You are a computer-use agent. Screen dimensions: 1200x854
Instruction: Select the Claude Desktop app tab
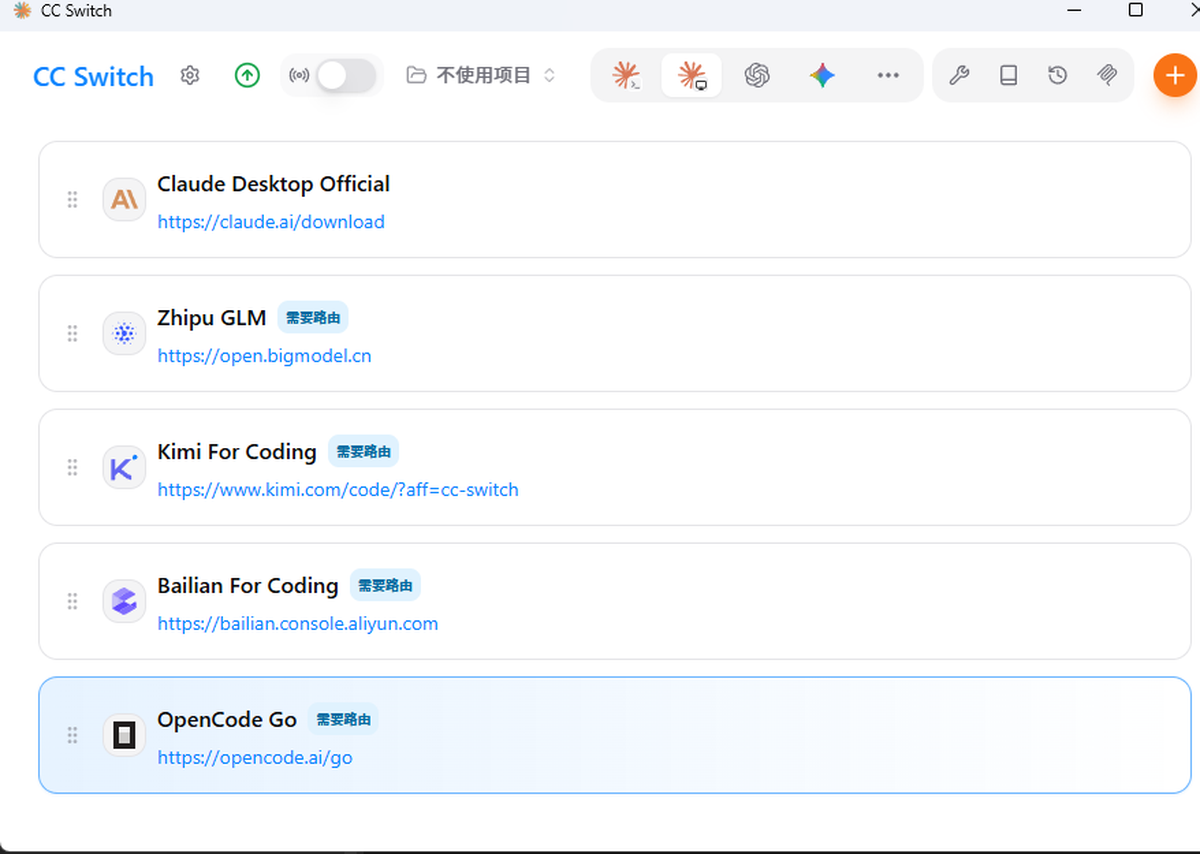691,75
